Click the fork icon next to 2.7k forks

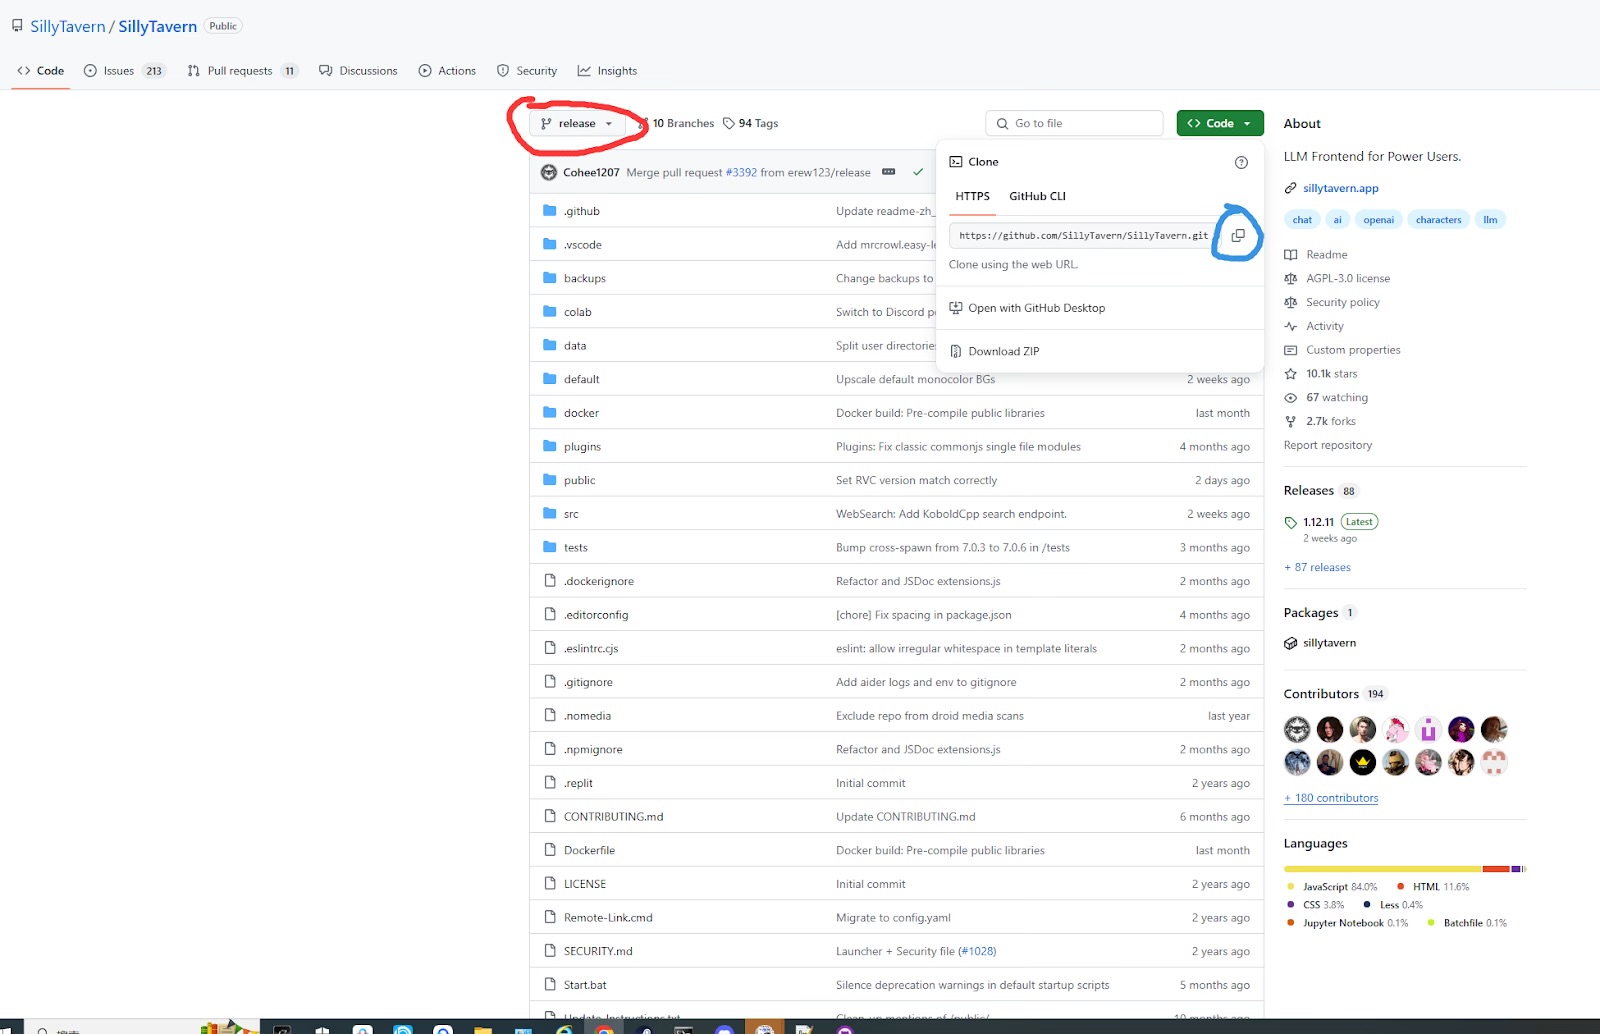click(1290, 422)
